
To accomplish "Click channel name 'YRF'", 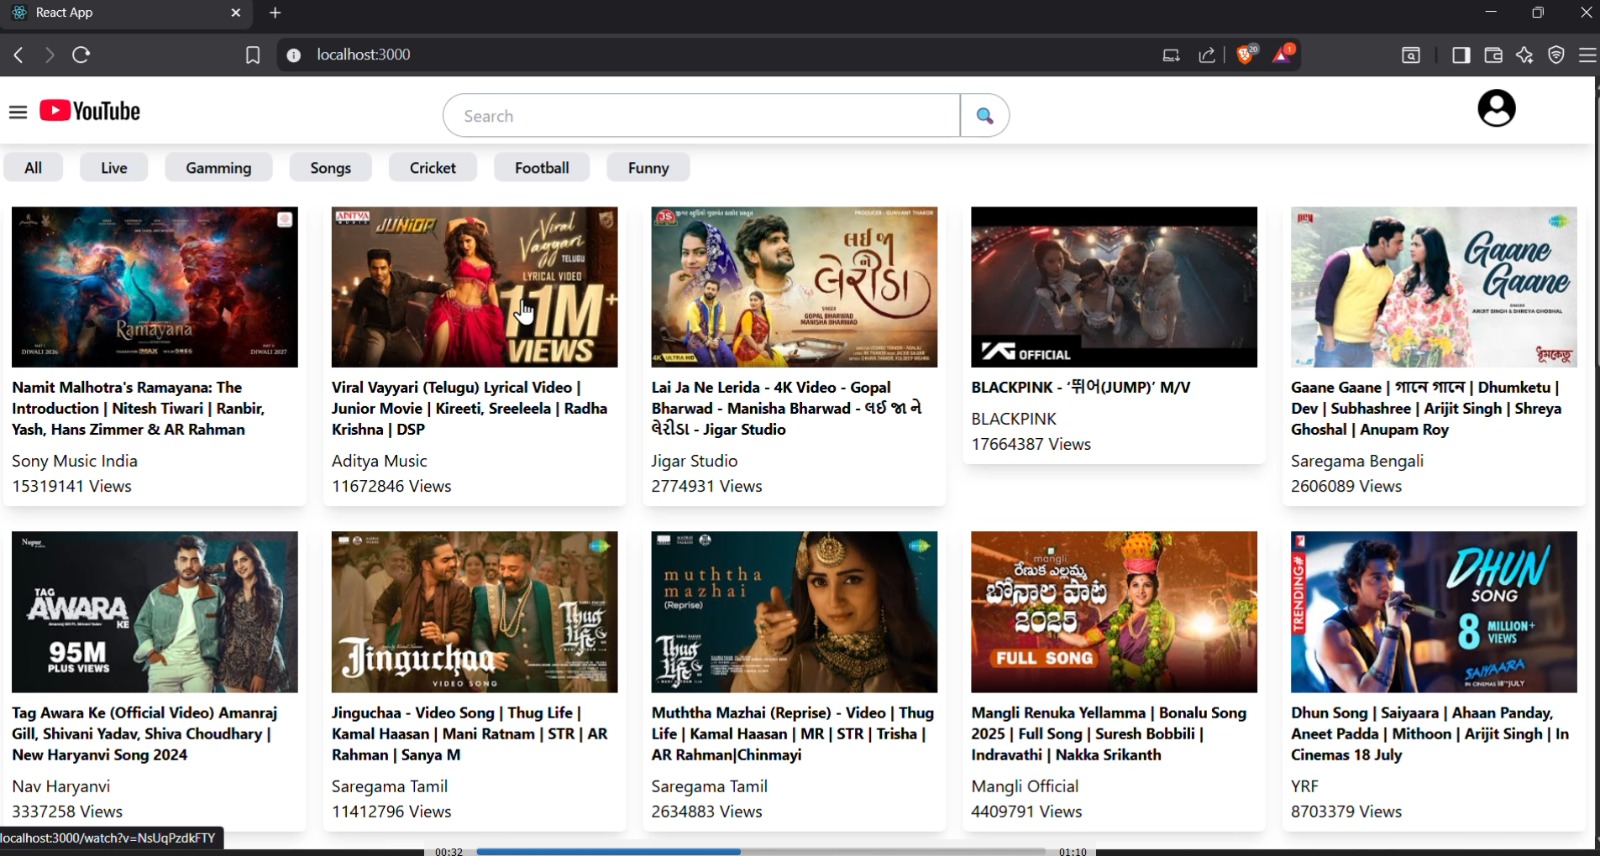I will tap(1305, 786).
